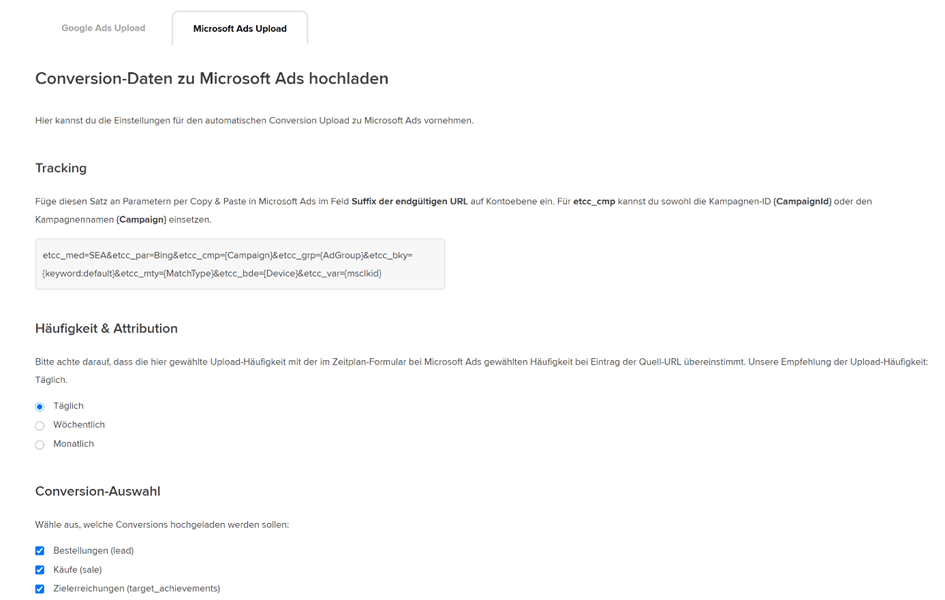Click the Häufigkeit & Attribution heading

pos(106,328)
